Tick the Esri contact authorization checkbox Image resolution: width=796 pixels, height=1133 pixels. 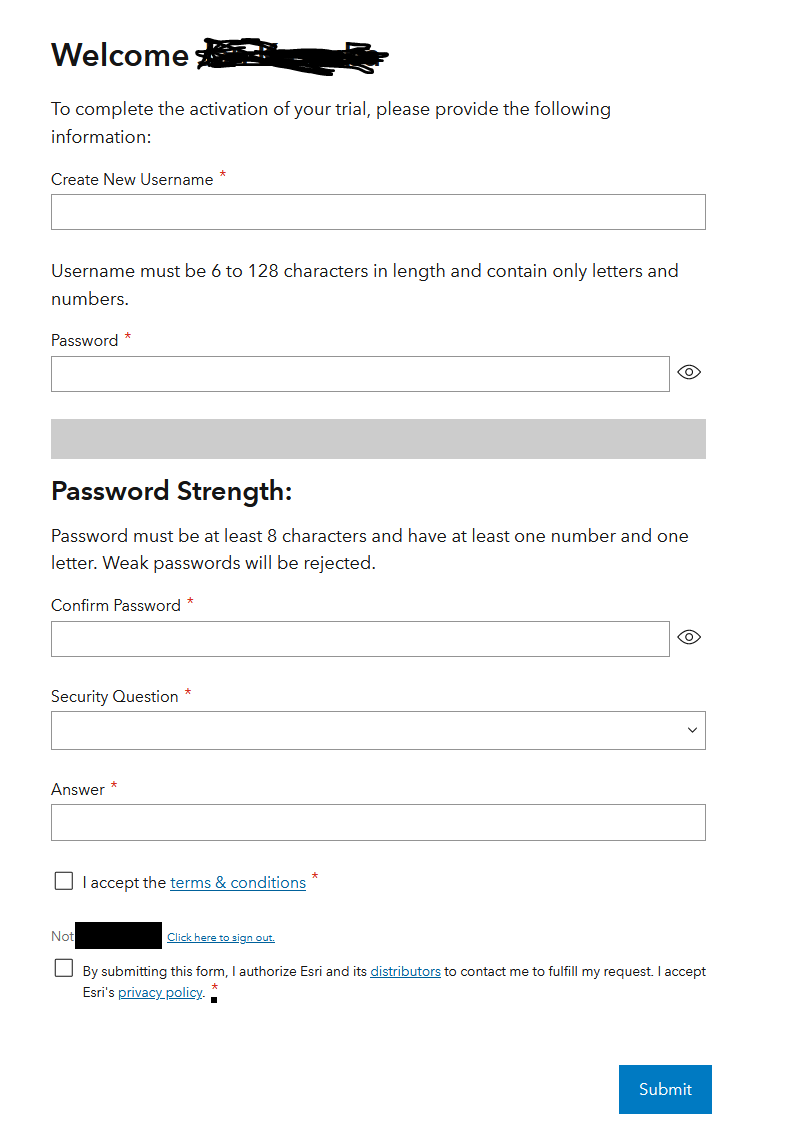[64, 968]
